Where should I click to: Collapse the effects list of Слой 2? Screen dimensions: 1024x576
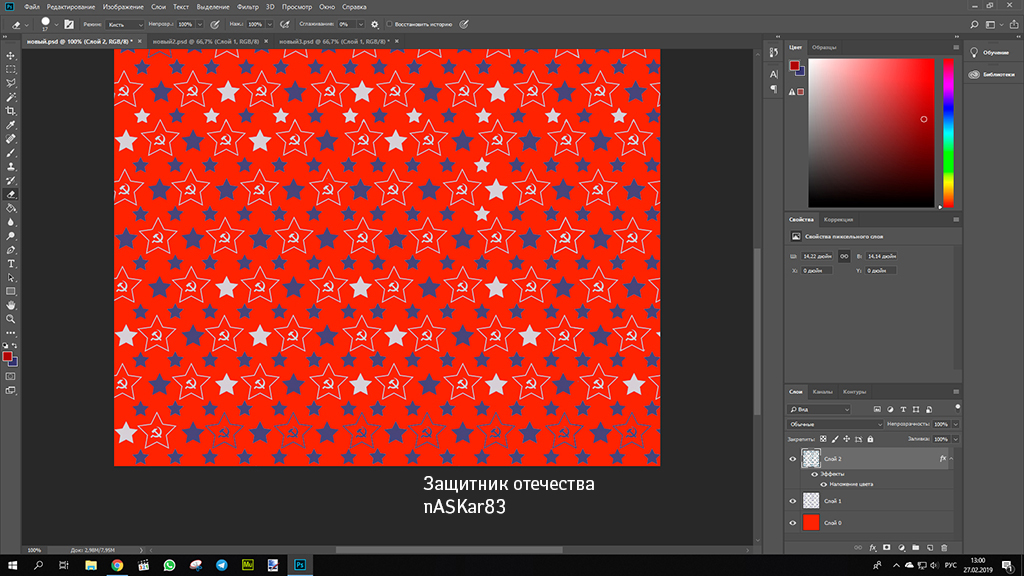pos(949,459)
